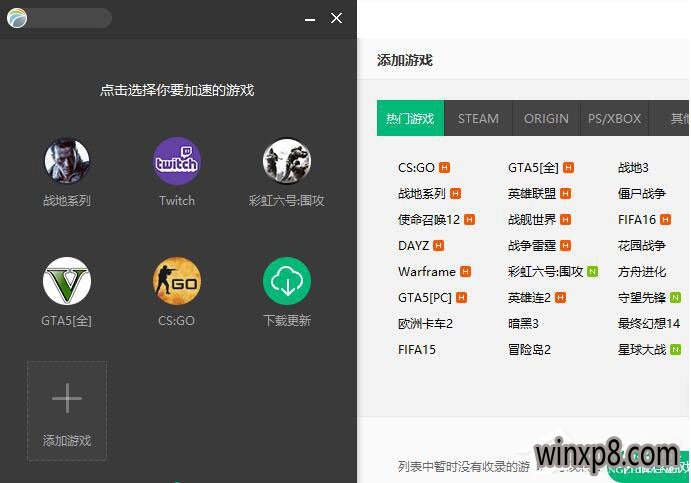
Task: Click orange H badge beside DAYZ
Action: pos(438,245)
